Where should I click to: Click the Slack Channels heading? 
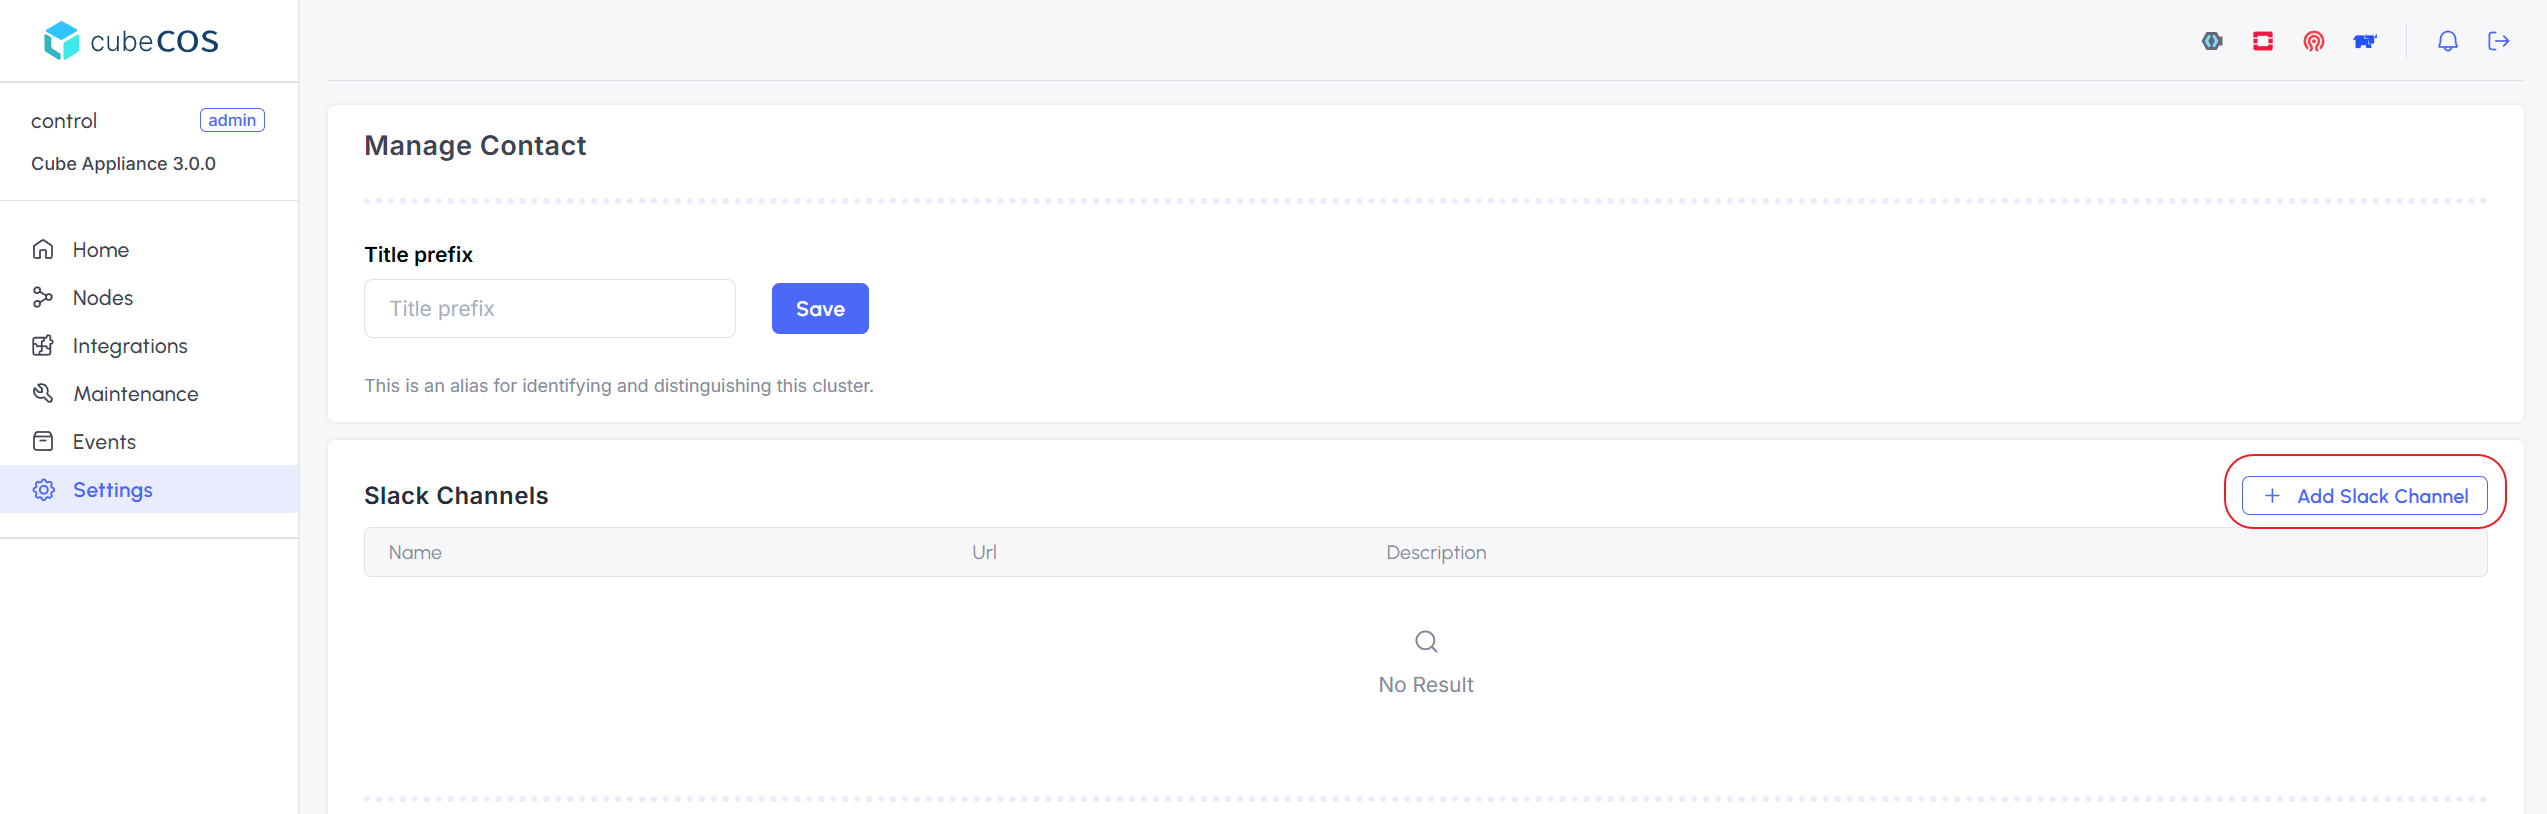point(456,496)
